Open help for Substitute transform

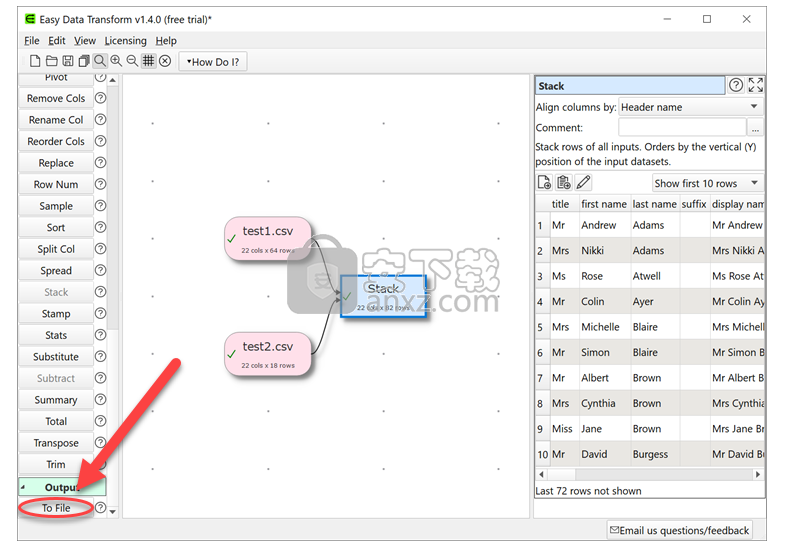[x=101, y=357]
